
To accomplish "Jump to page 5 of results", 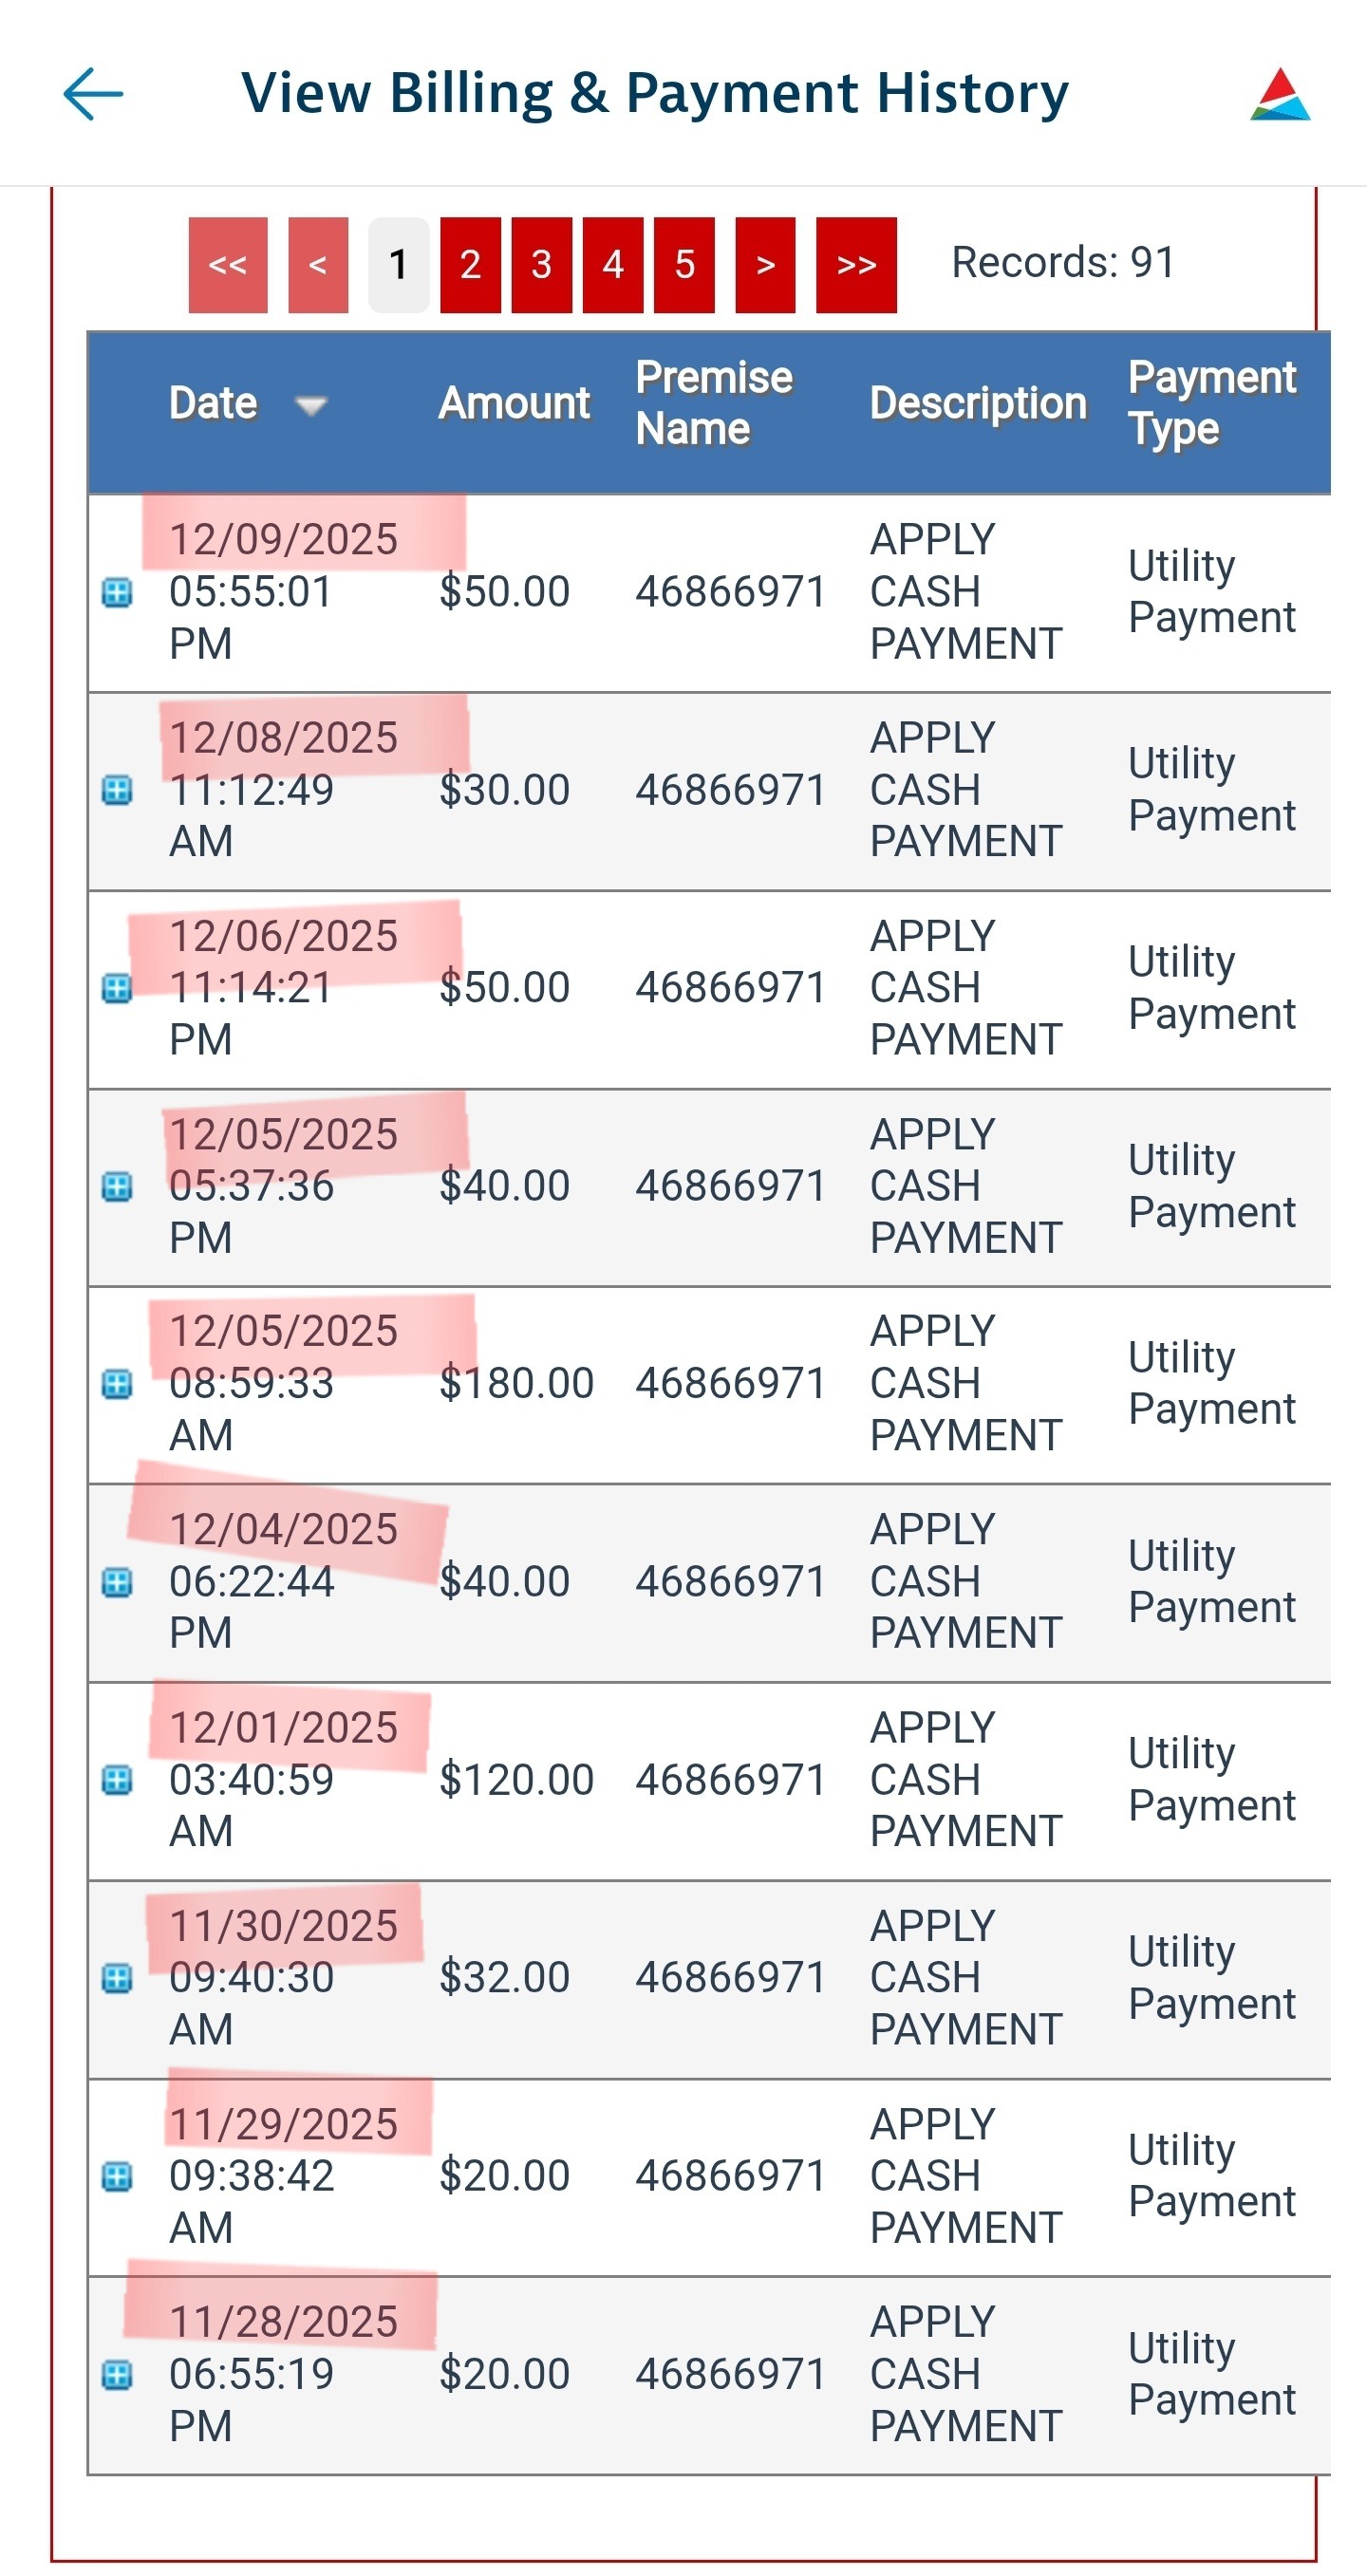I will [x=684, y=265].
